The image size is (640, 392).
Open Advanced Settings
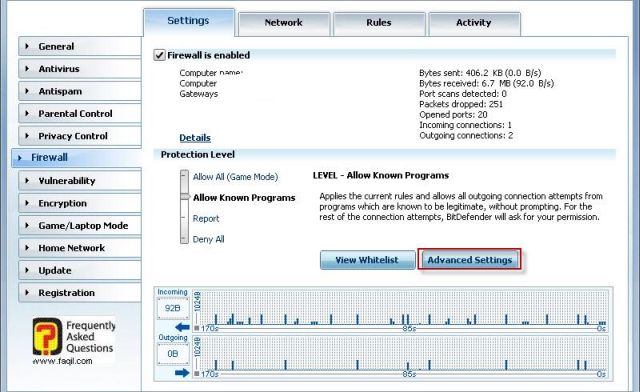click(x=469, y=260)
